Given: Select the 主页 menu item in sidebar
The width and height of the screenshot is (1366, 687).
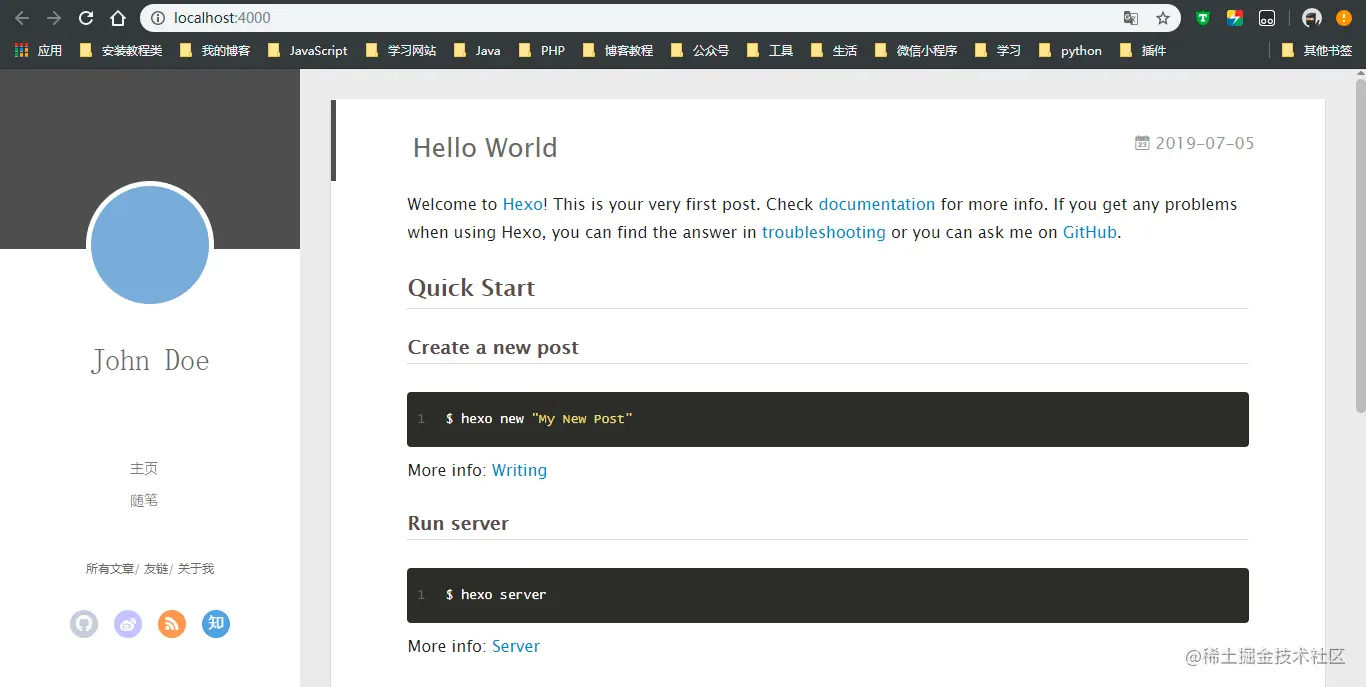Looking at the screenshot, I should tap(144, 468).
